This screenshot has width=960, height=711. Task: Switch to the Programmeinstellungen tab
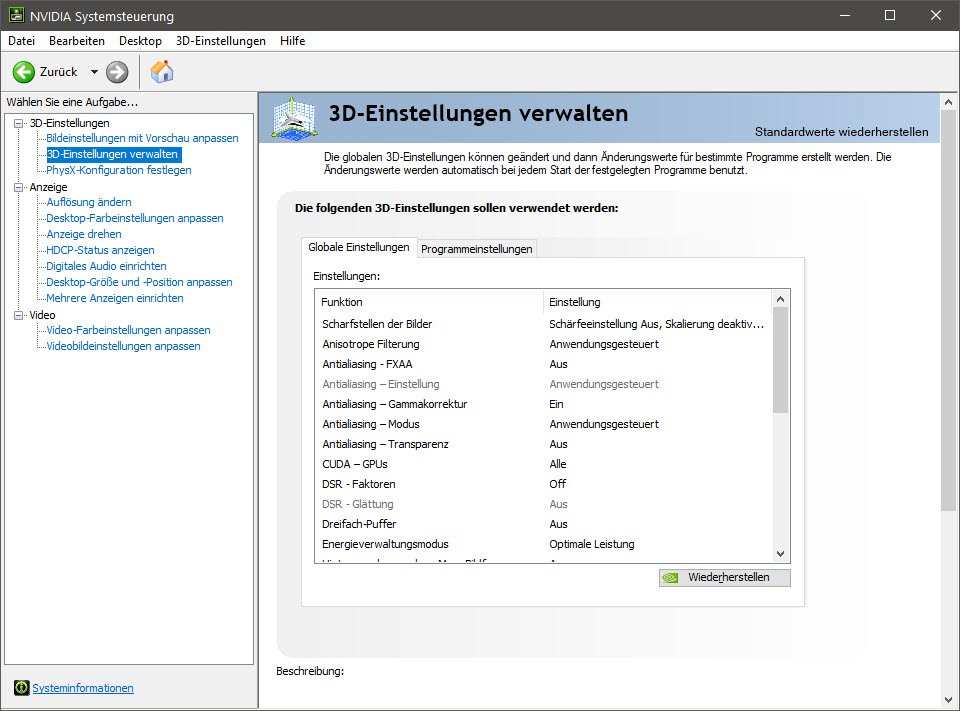coord(476,249)
